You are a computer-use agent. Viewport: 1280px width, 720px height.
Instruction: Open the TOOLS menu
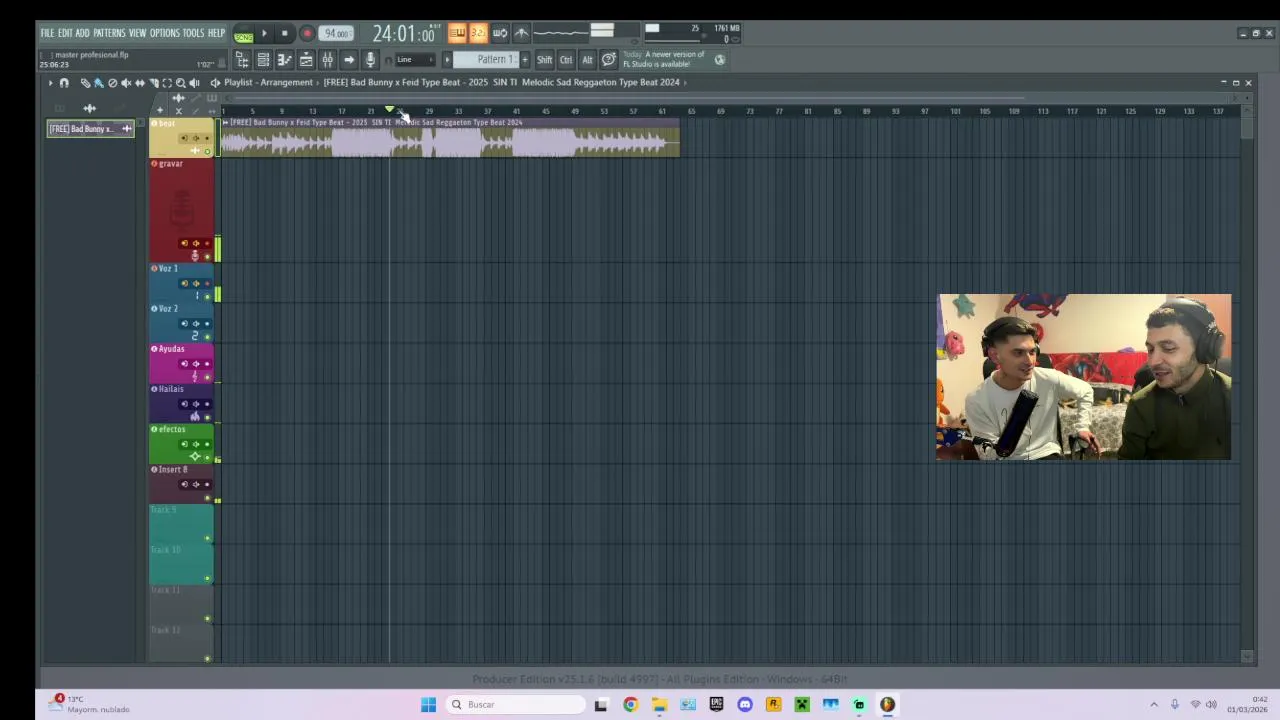pos(193,33)
